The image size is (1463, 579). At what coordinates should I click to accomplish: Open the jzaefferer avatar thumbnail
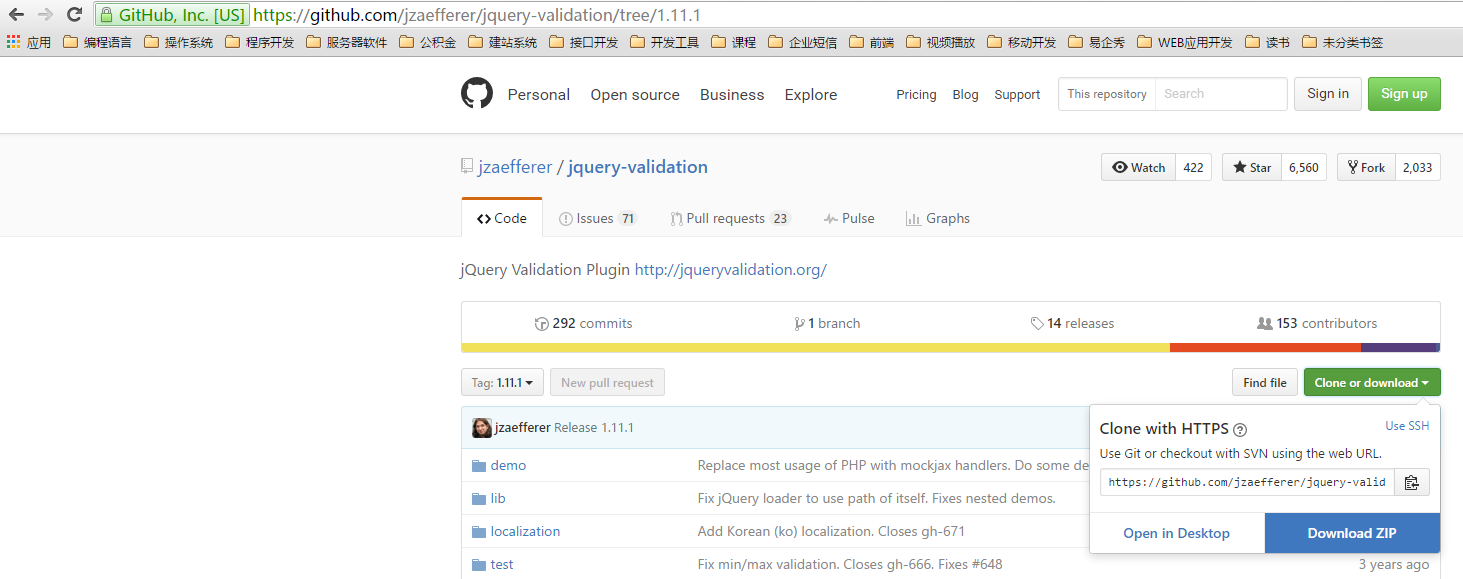(482, 428)
